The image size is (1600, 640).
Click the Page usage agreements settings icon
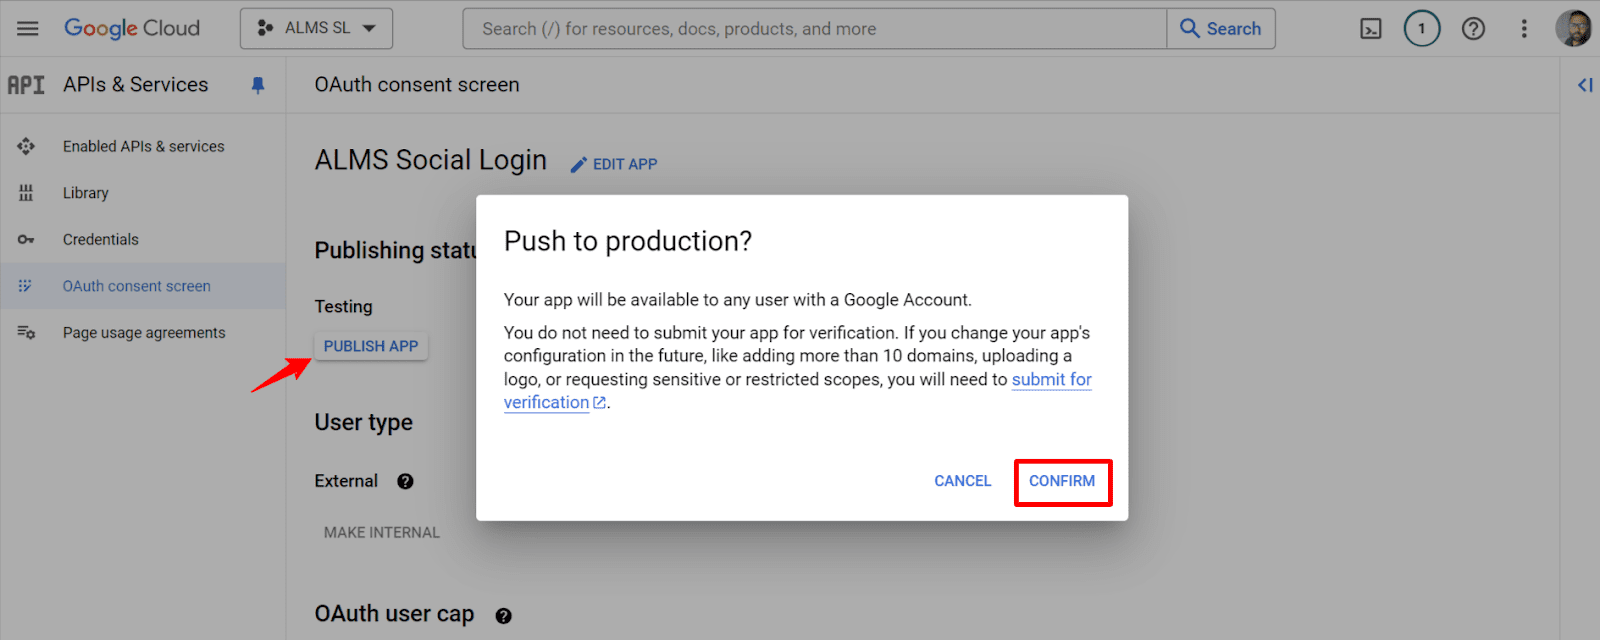26,332
